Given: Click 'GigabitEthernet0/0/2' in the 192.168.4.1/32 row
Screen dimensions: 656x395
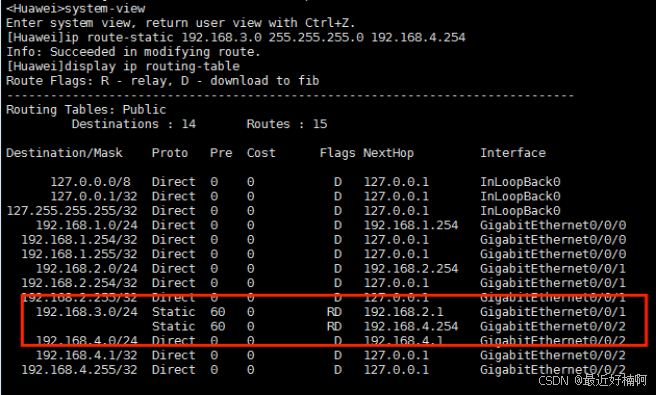Looking at the screenshot, I should pos(553,355).
